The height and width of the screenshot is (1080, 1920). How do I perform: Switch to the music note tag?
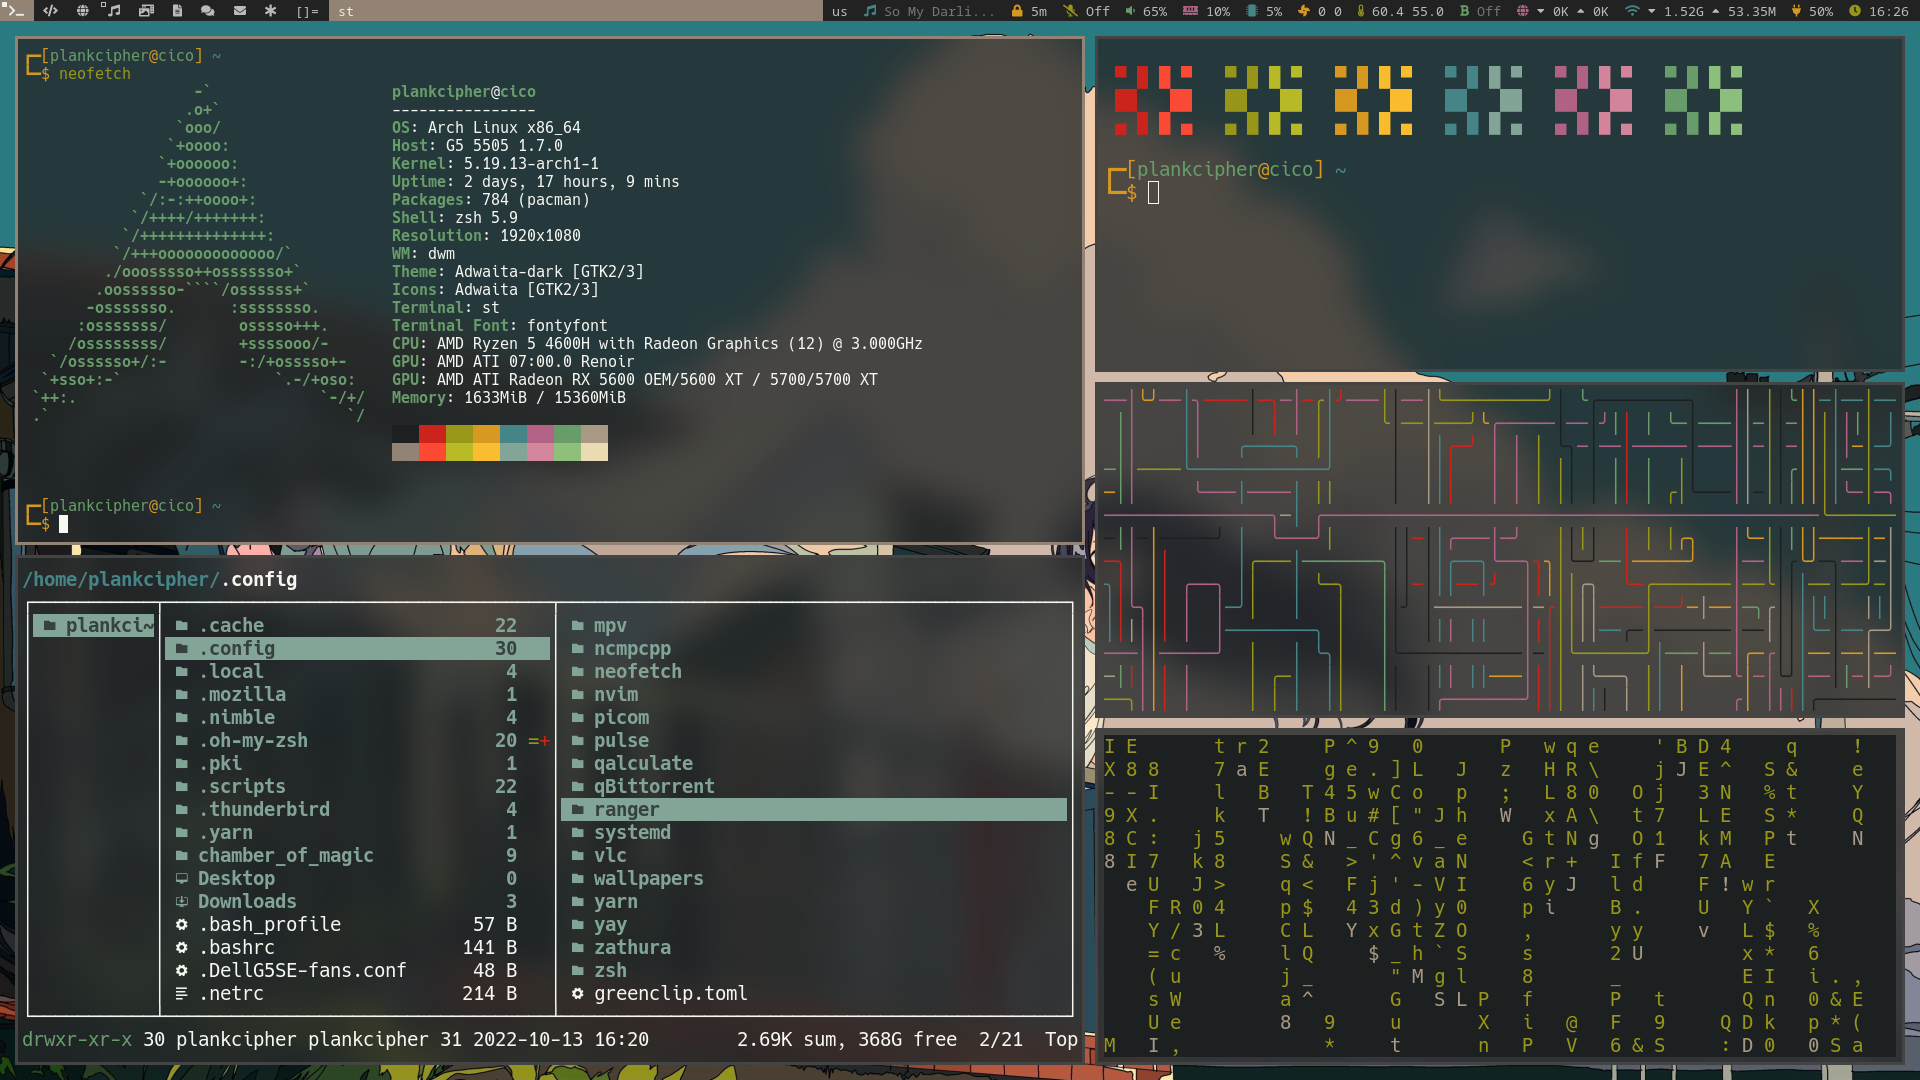pyautogui.click(x=112, y=11)
